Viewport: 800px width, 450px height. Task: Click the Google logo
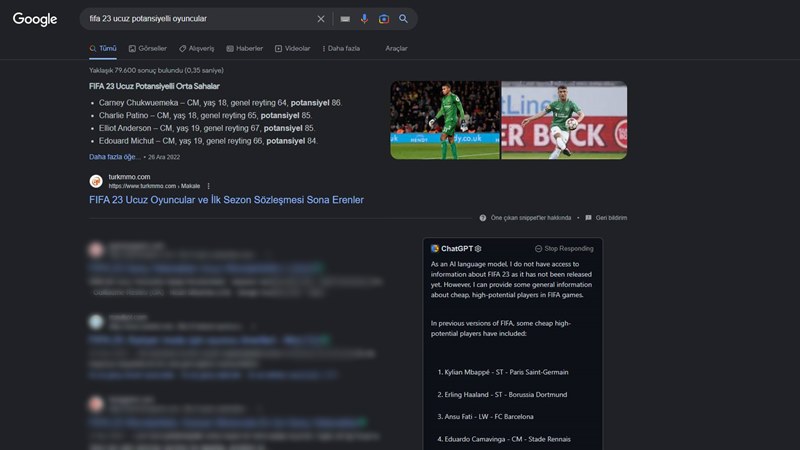point(35,19)
